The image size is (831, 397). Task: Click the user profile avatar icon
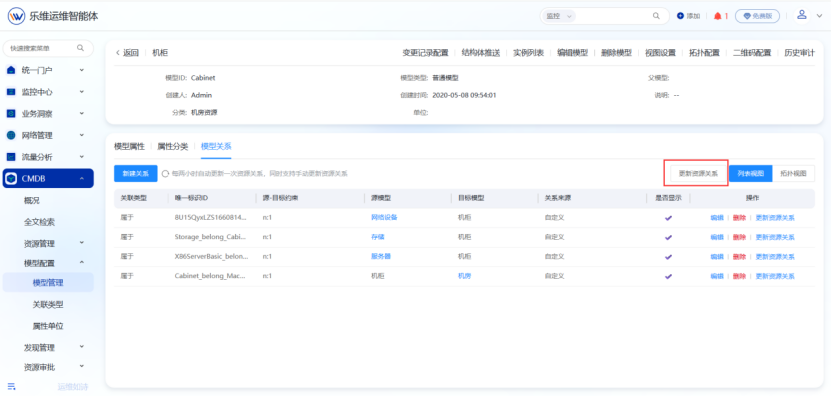click(x=802, y=15)
